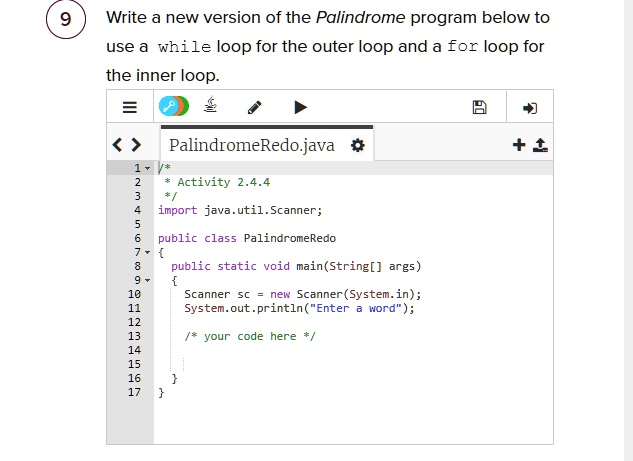Select the pencil edit icon
Image resolution: width=633 pixels, height=461 pixels.
255,107
